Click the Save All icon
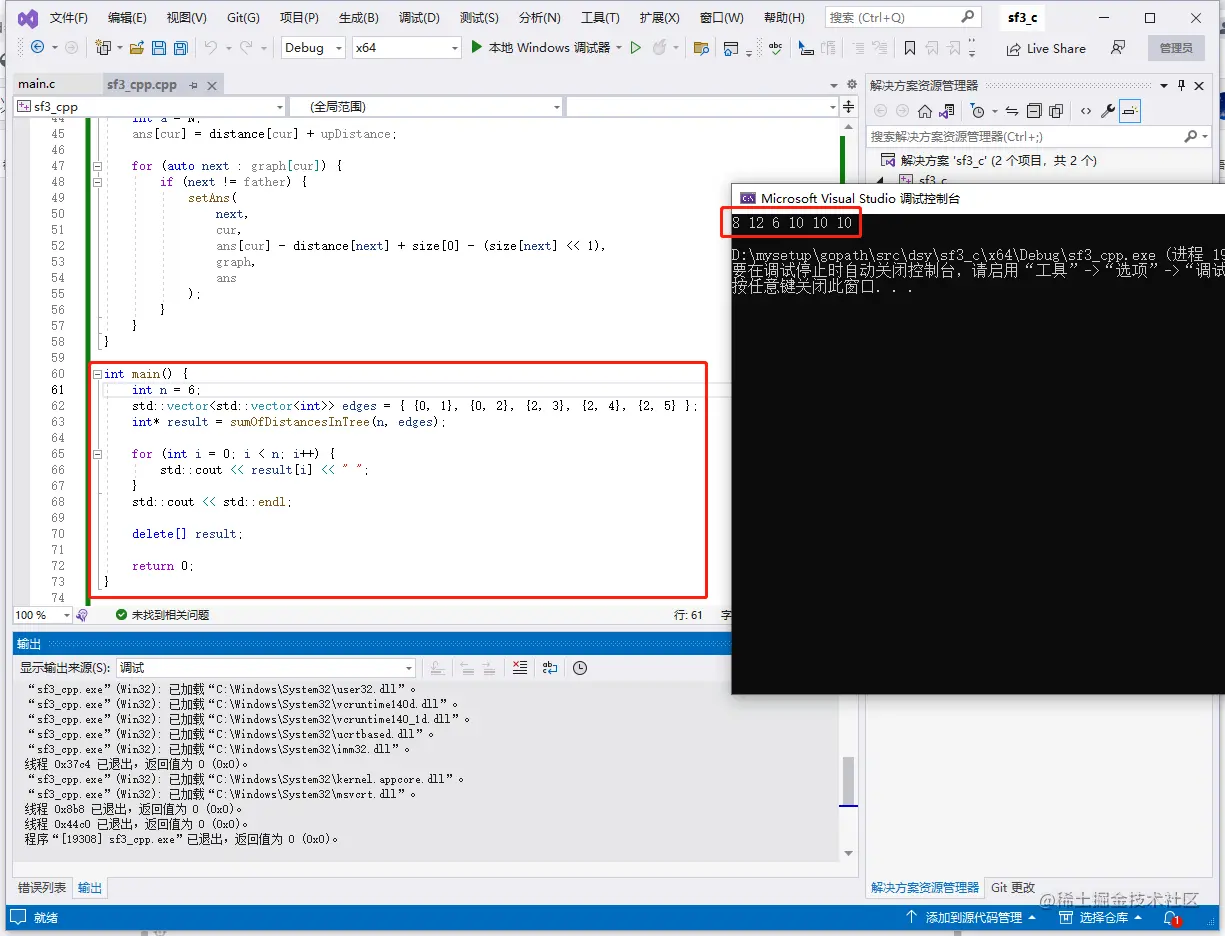Image resolution: width=1225 pixels, height=936 pixels. (x=180, y=47)
